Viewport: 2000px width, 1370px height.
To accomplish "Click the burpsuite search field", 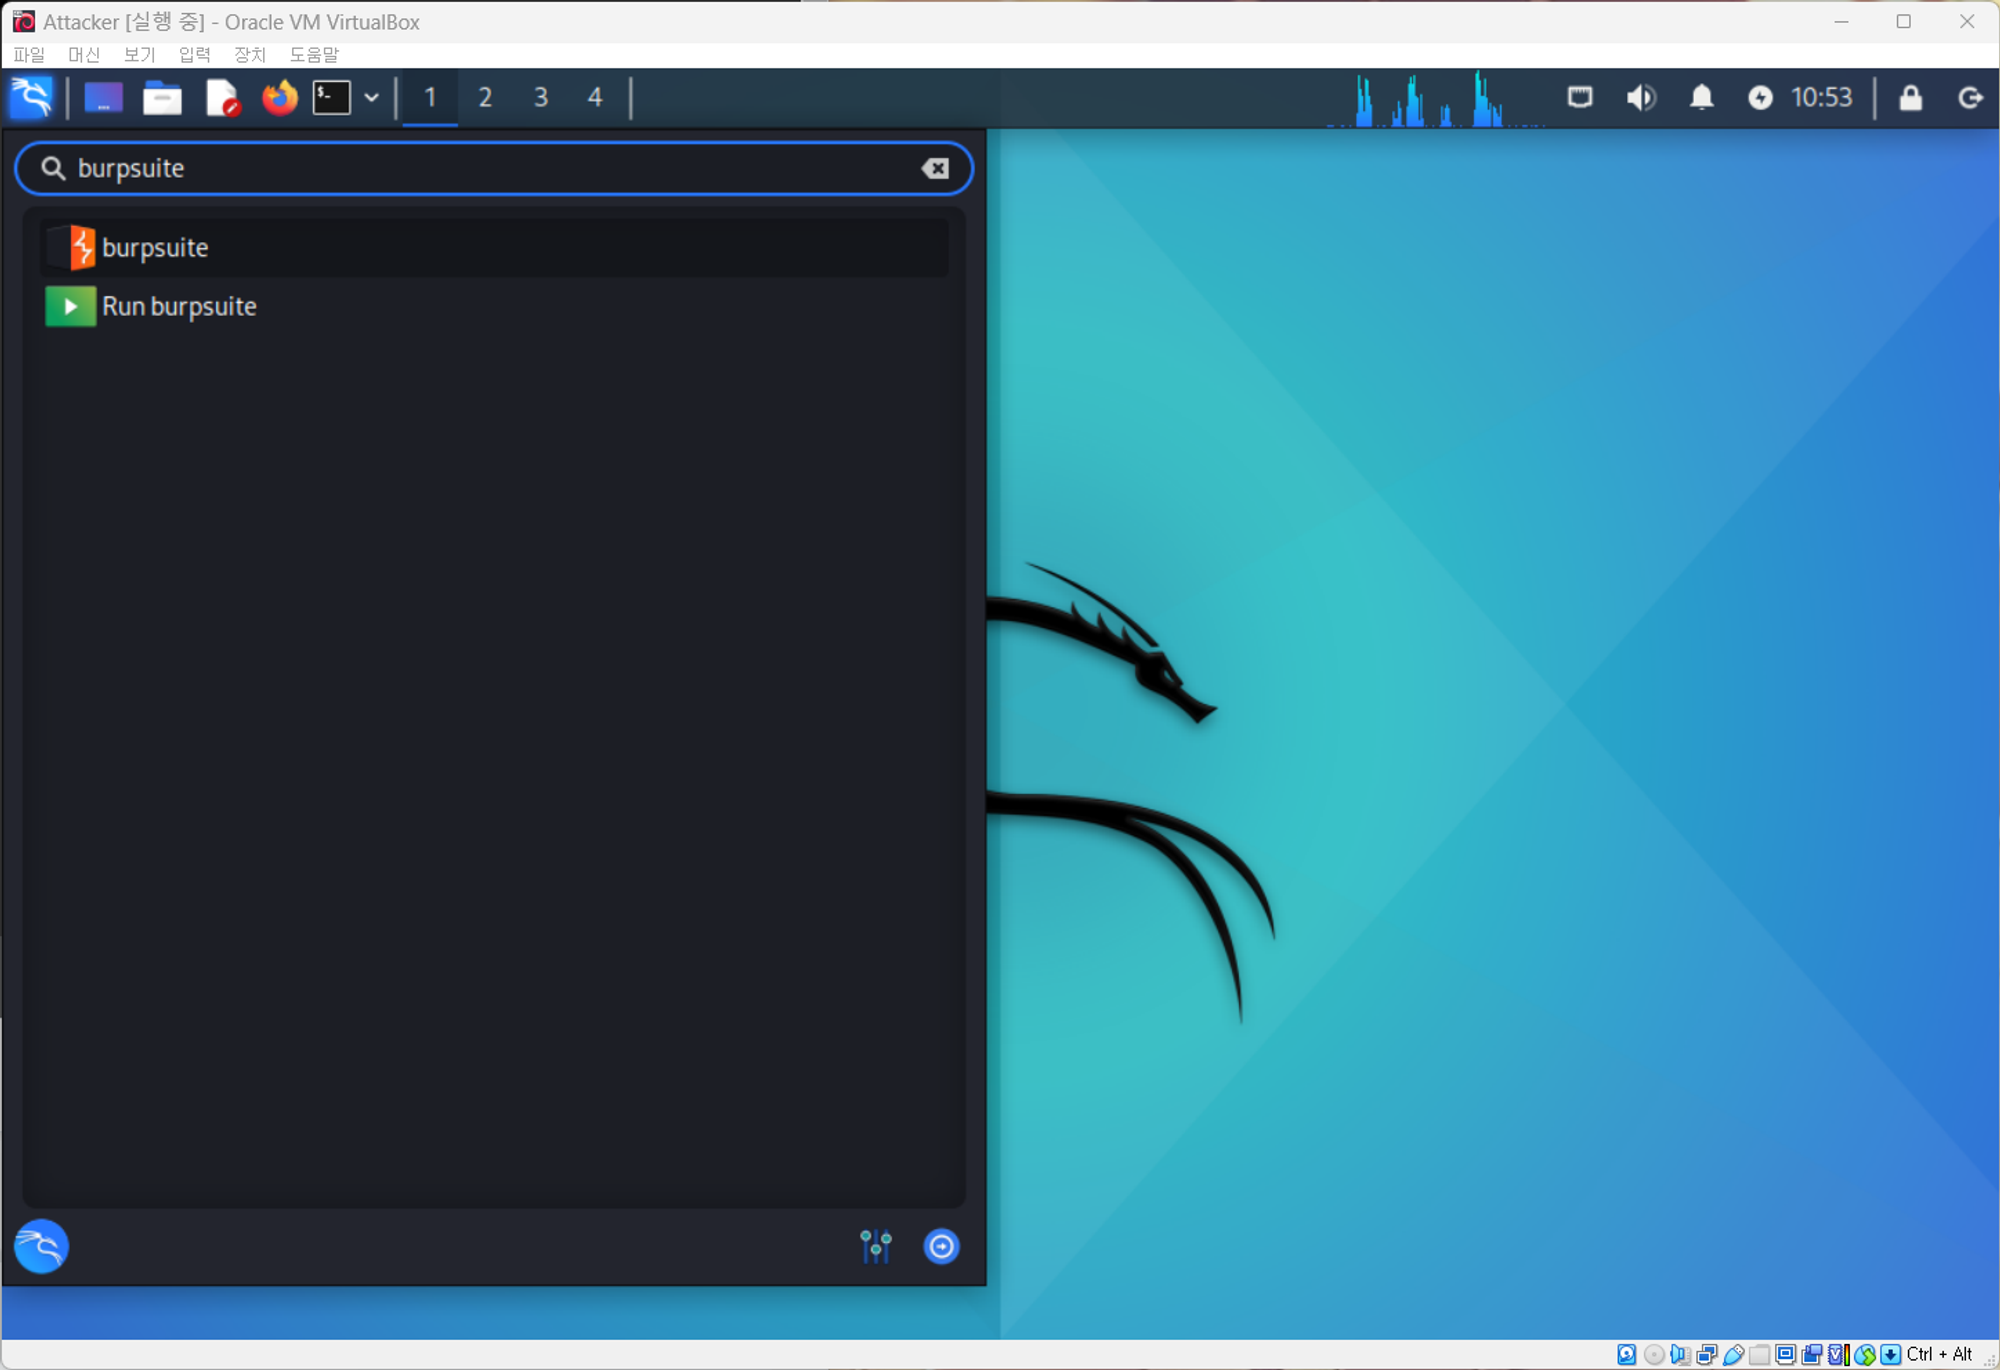I will [x=494, y=168].
